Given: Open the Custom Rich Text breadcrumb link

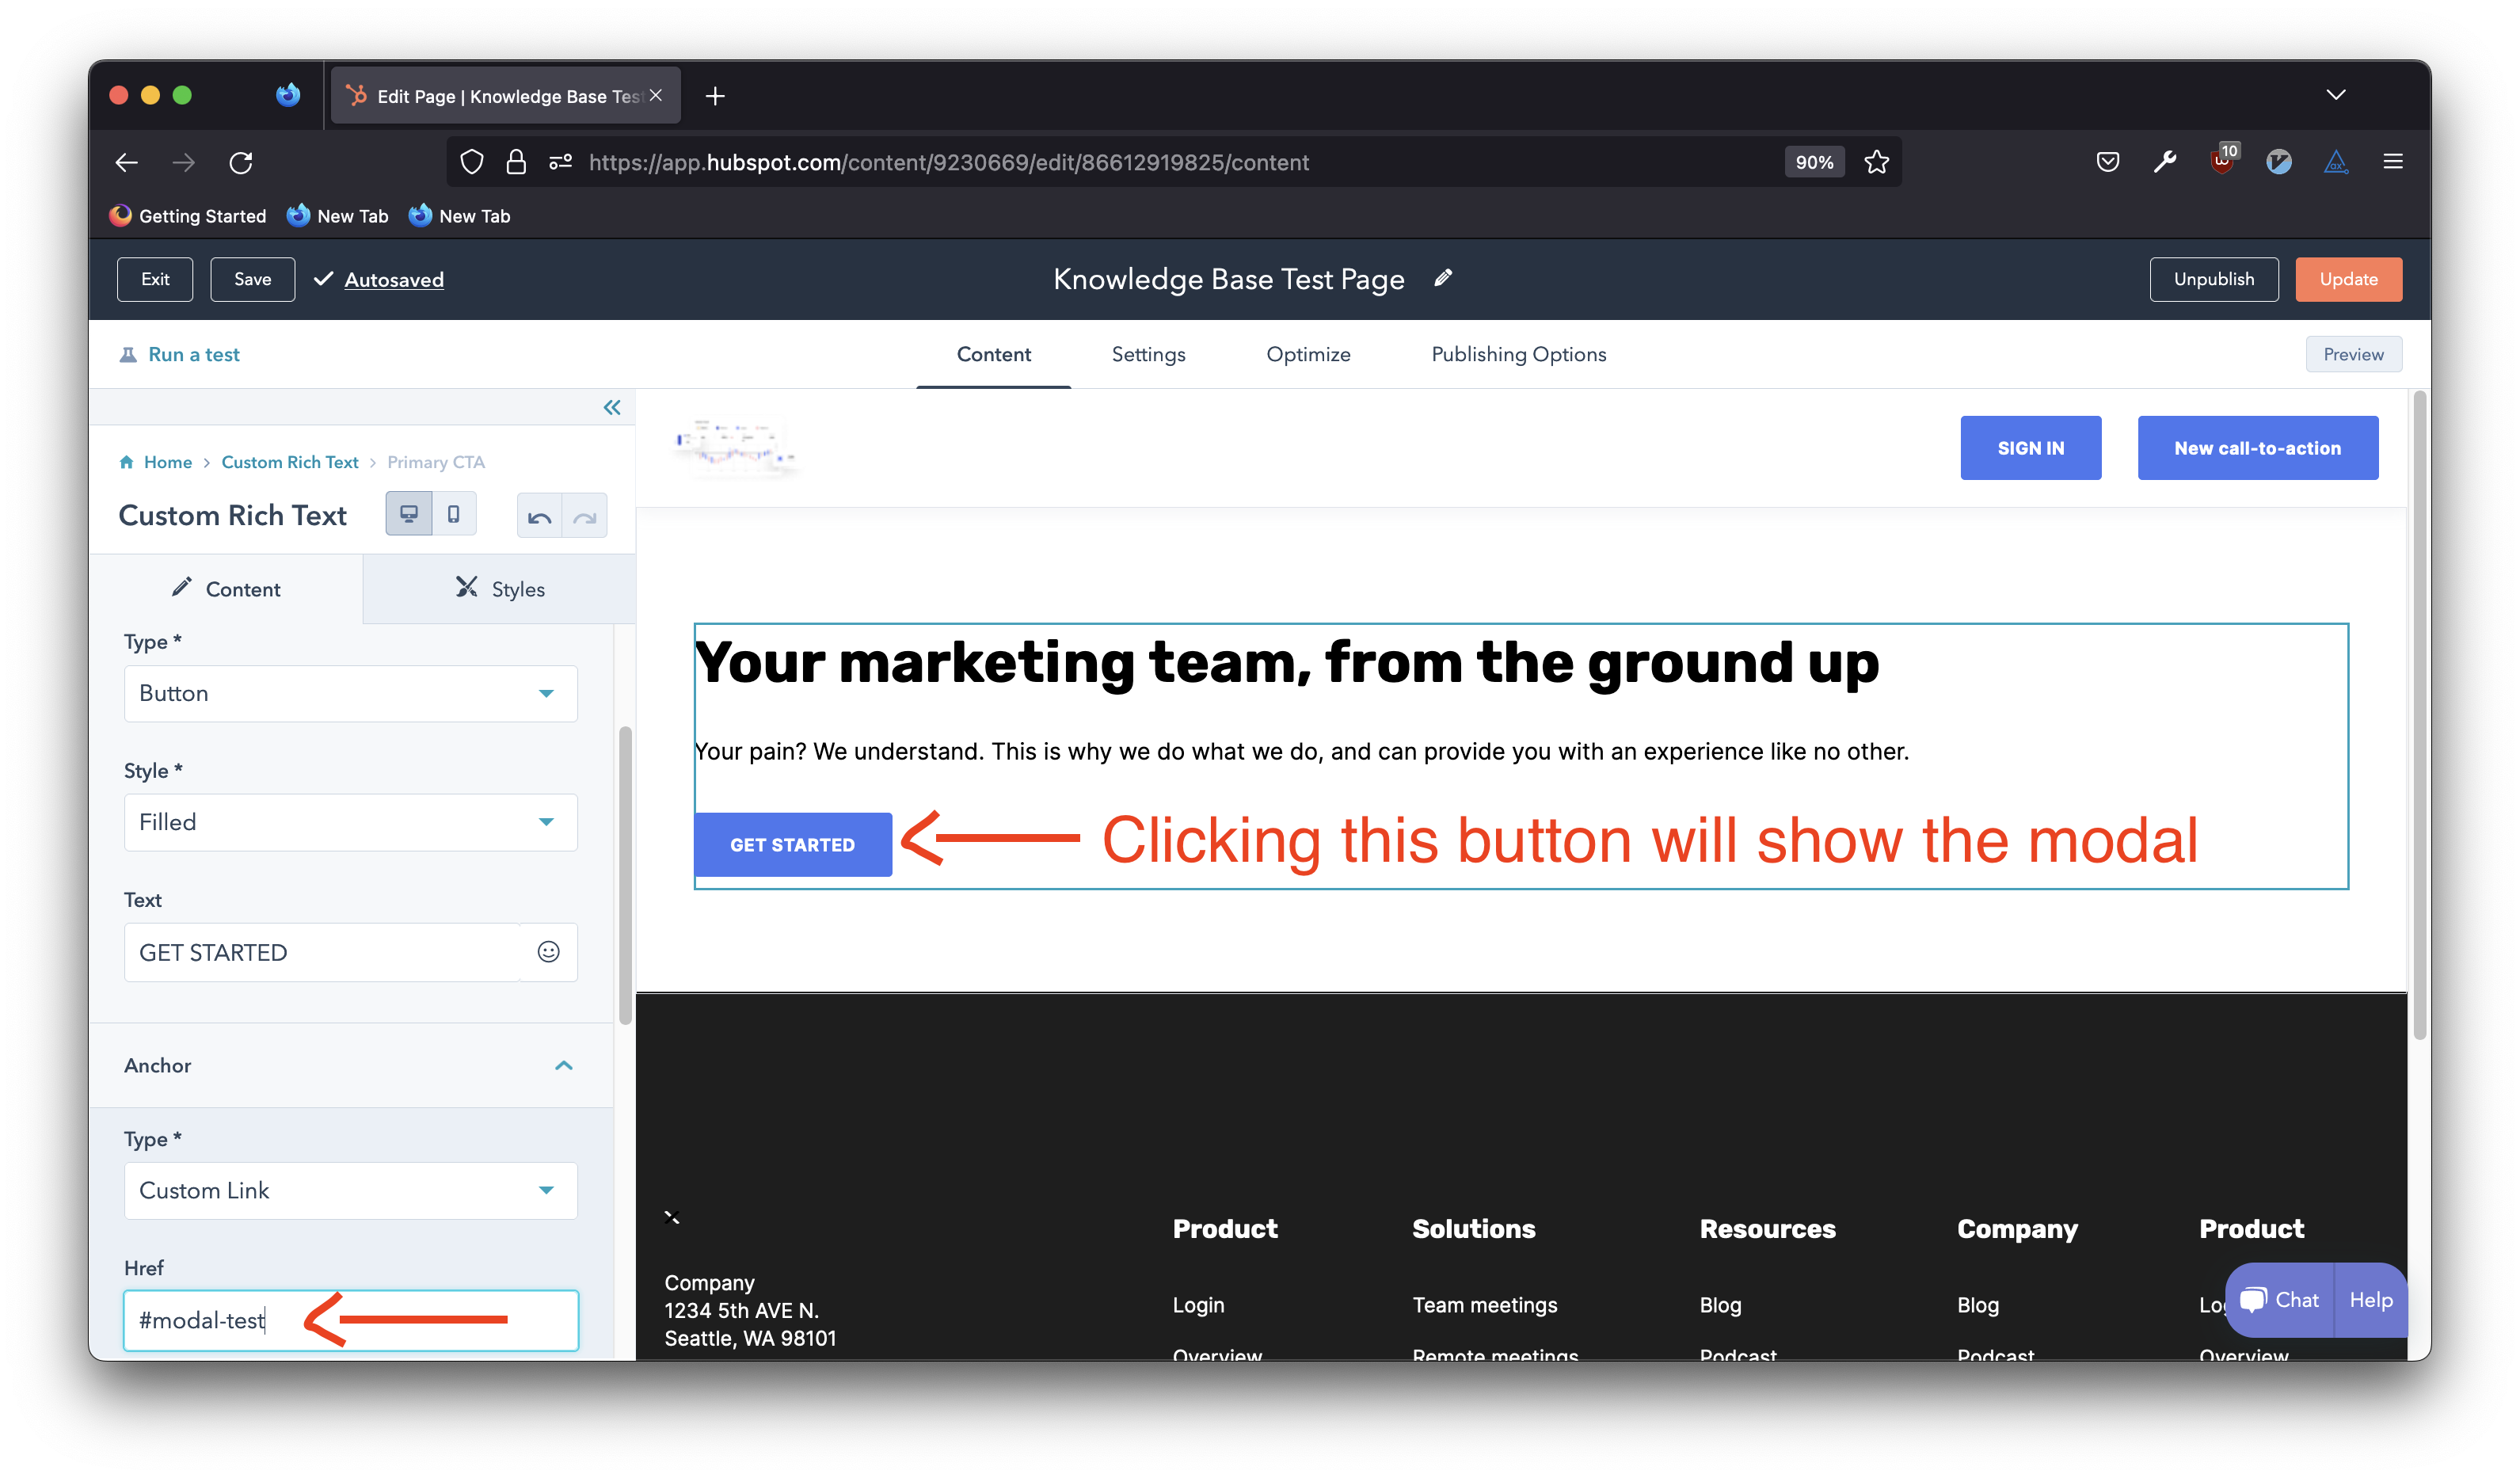Looking at the screenshot, I should tap(290, 461).
